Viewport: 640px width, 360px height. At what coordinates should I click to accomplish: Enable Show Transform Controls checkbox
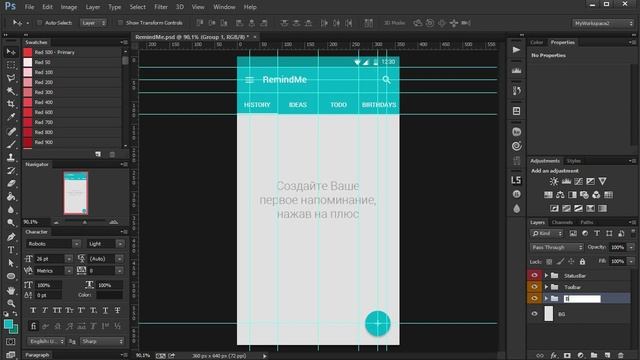click(x=120, y=23)
